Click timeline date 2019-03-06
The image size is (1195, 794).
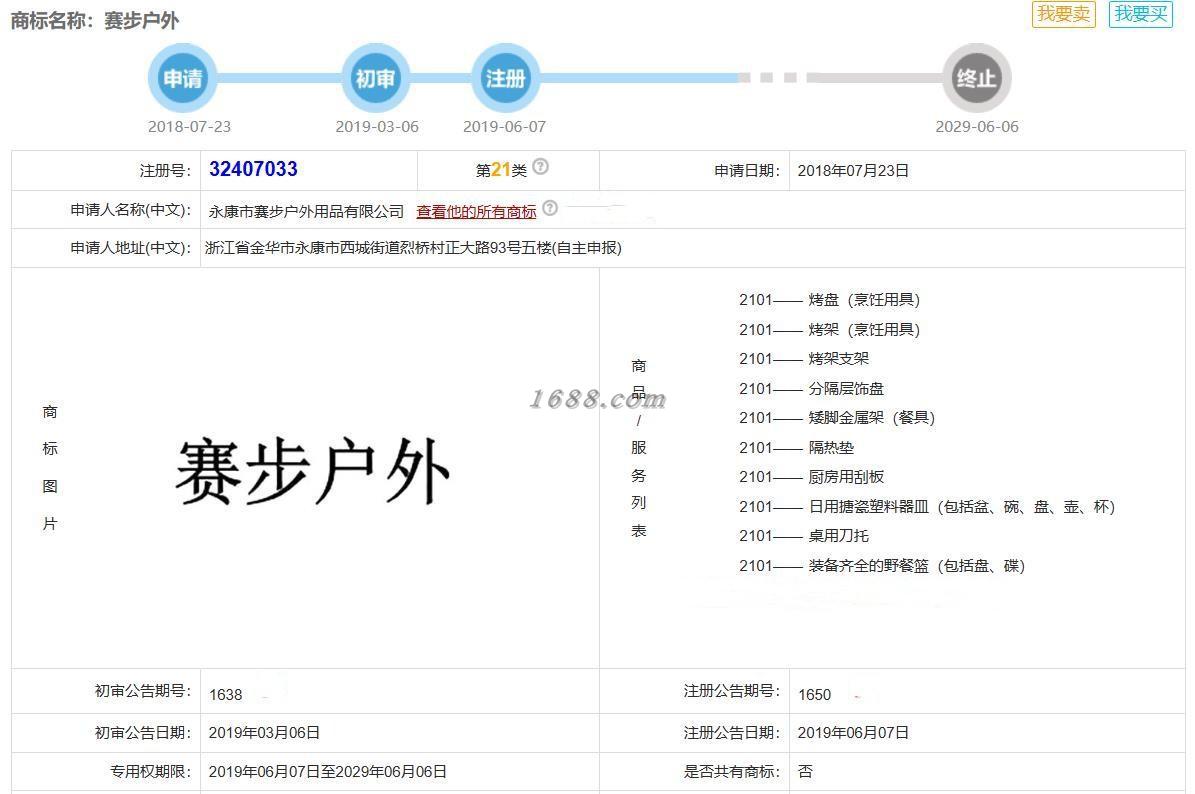pos(377,126)
